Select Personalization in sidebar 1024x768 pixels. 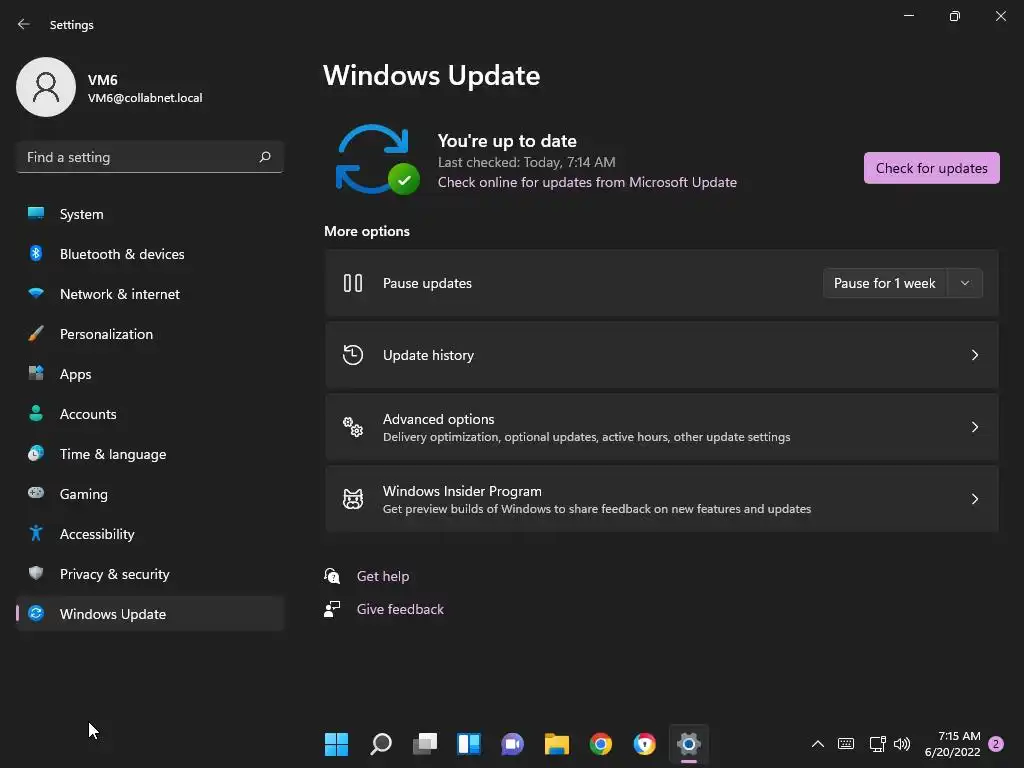click(150, 334)
